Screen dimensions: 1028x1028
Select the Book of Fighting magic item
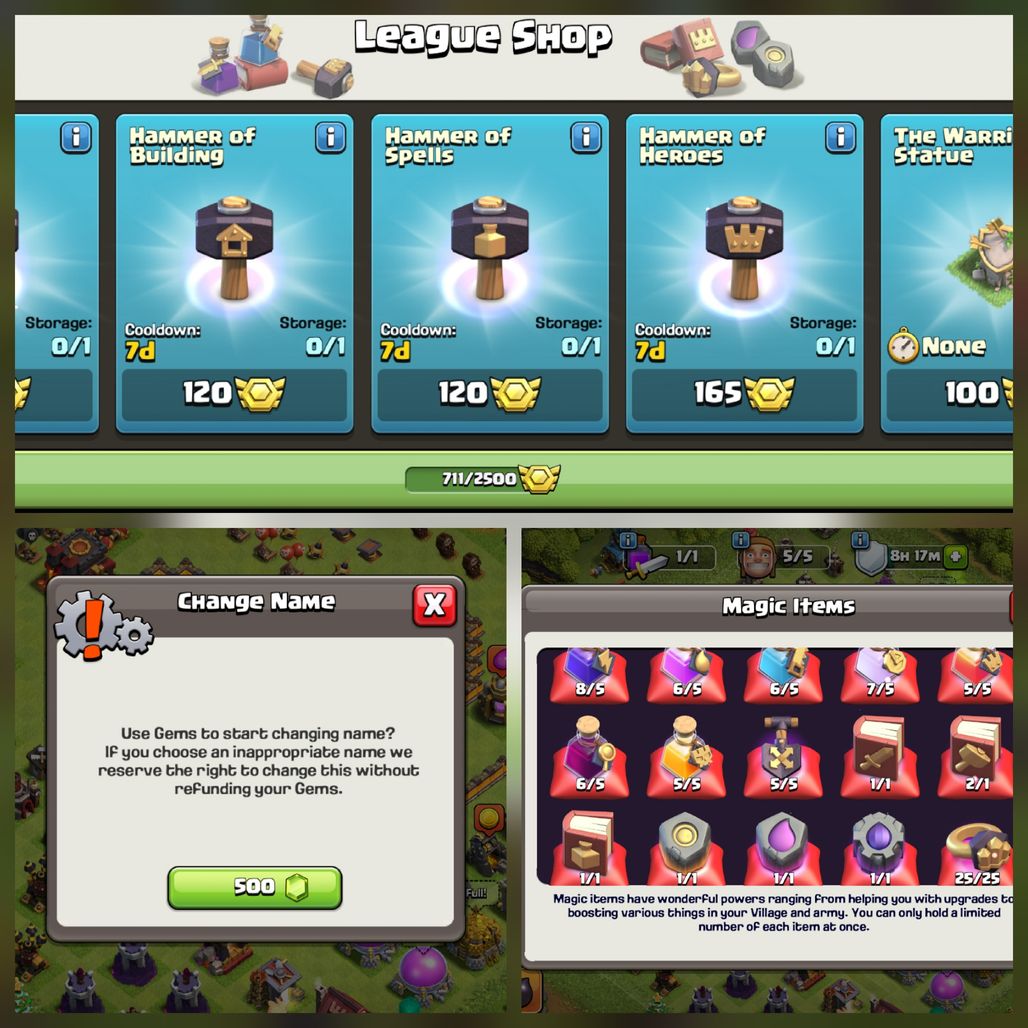[879, 755]
